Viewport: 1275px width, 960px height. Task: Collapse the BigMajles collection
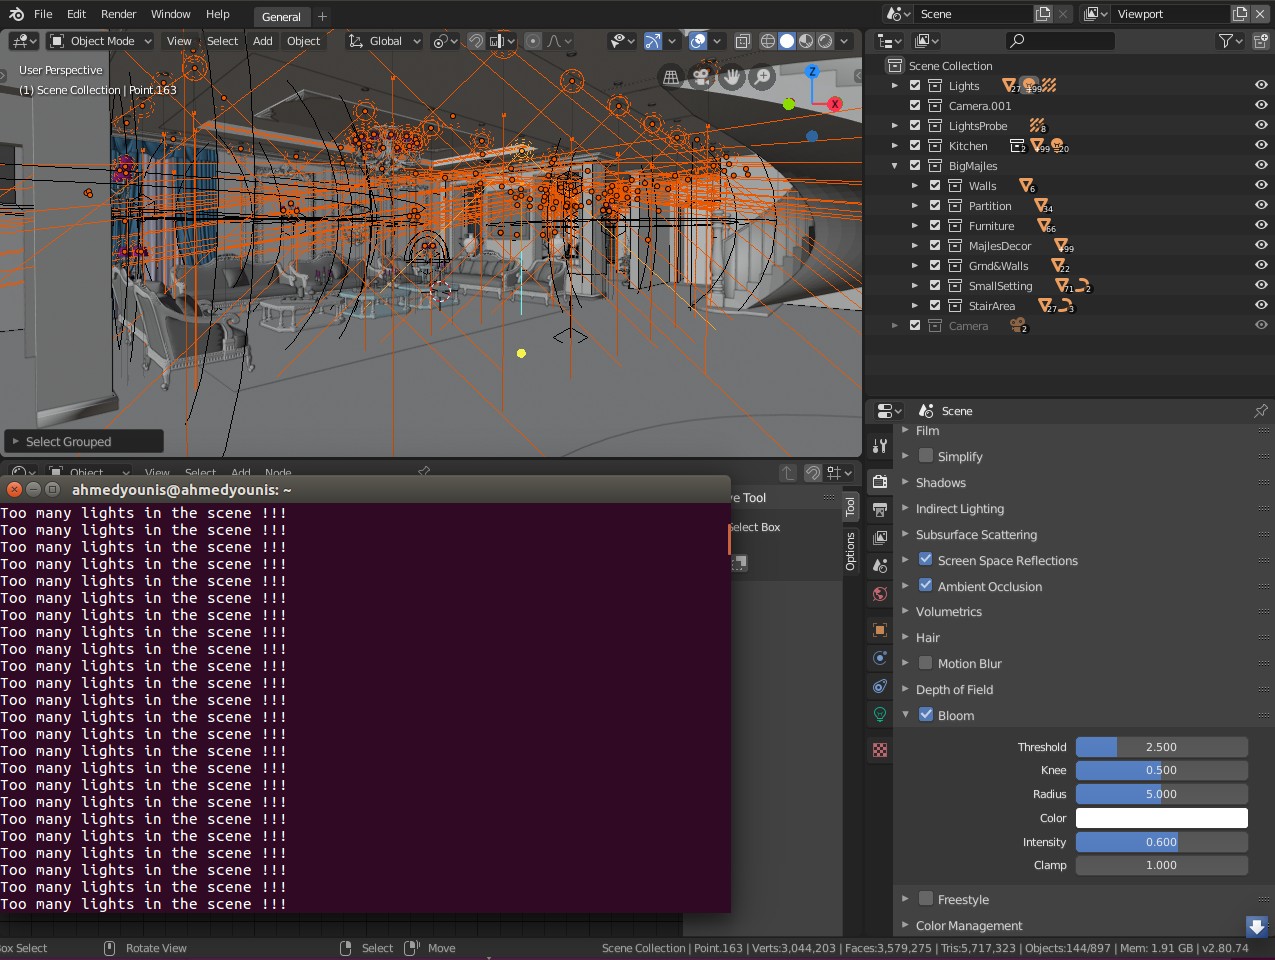[895, 166]
